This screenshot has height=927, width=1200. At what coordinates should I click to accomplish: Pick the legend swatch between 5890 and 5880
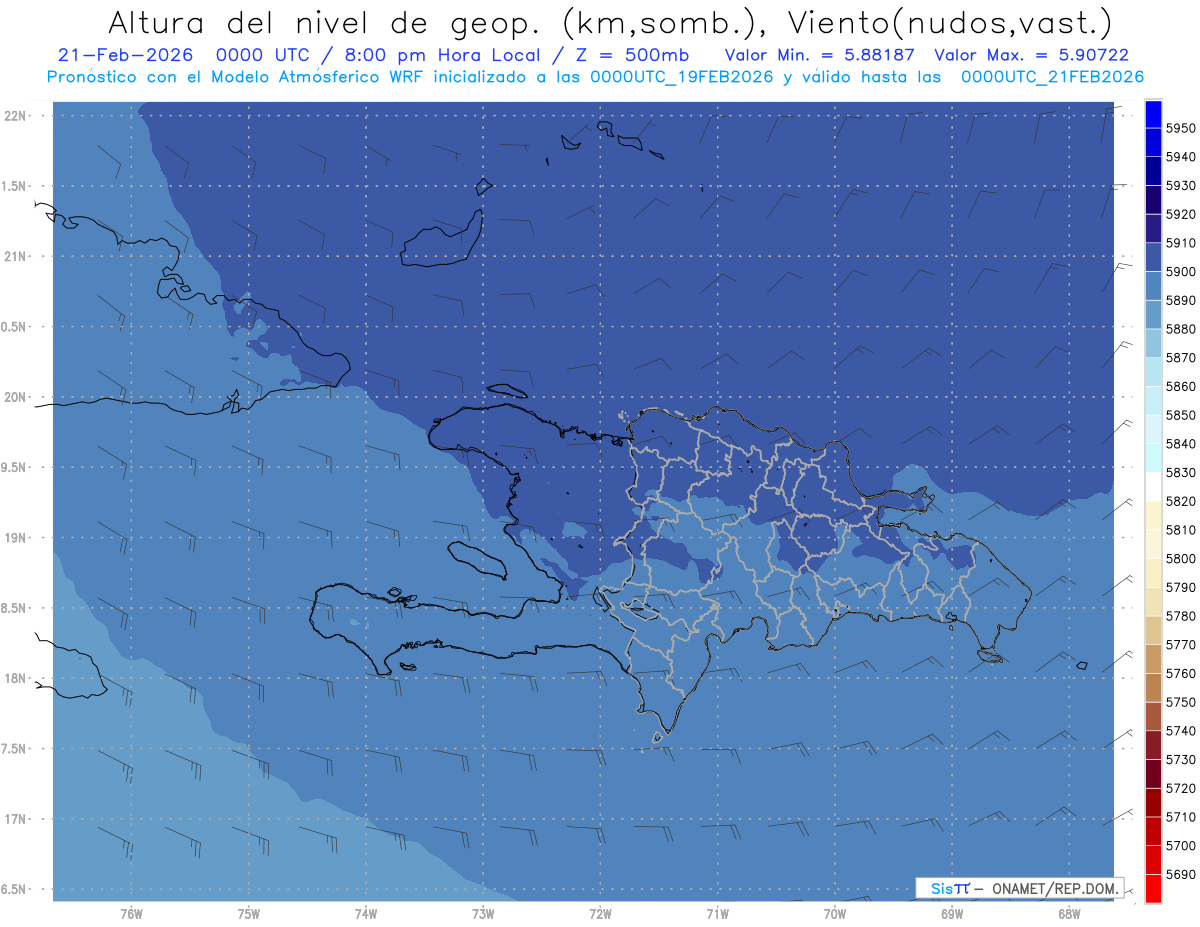coord(1153,315)
